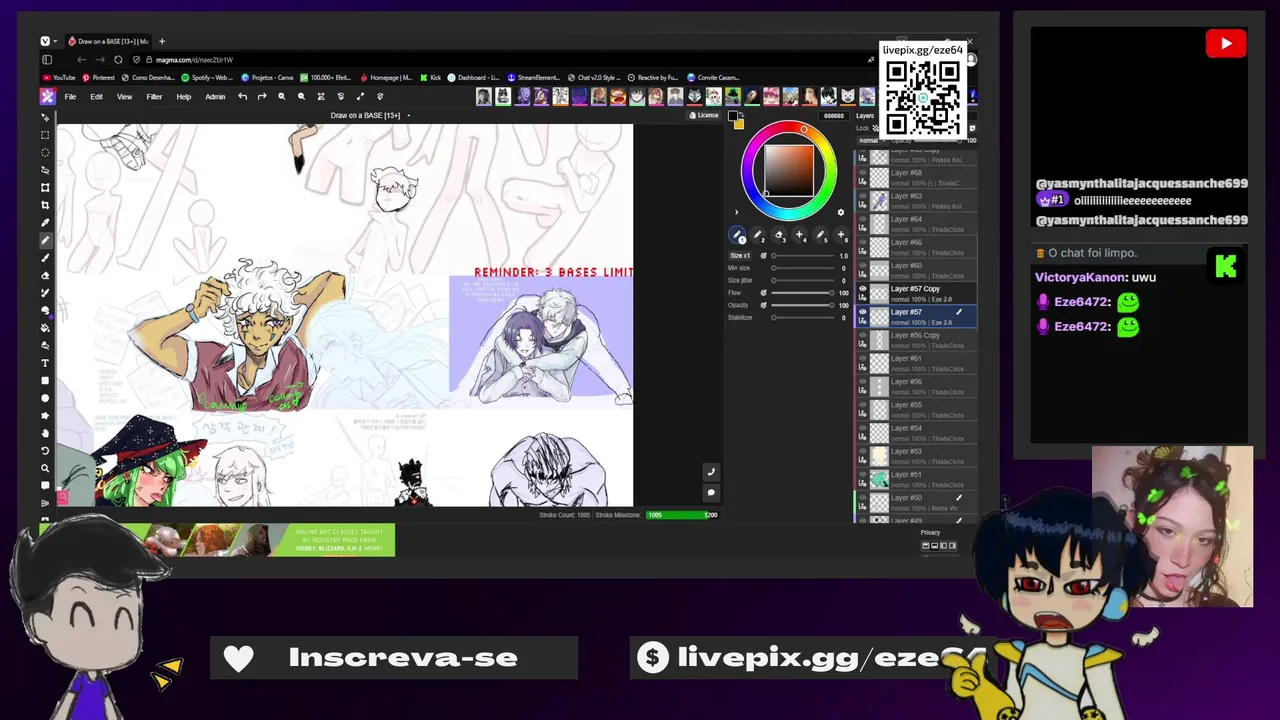Select the Ellipse shape tool
This screenshot has width=1280, height=720.
[45, 398]
